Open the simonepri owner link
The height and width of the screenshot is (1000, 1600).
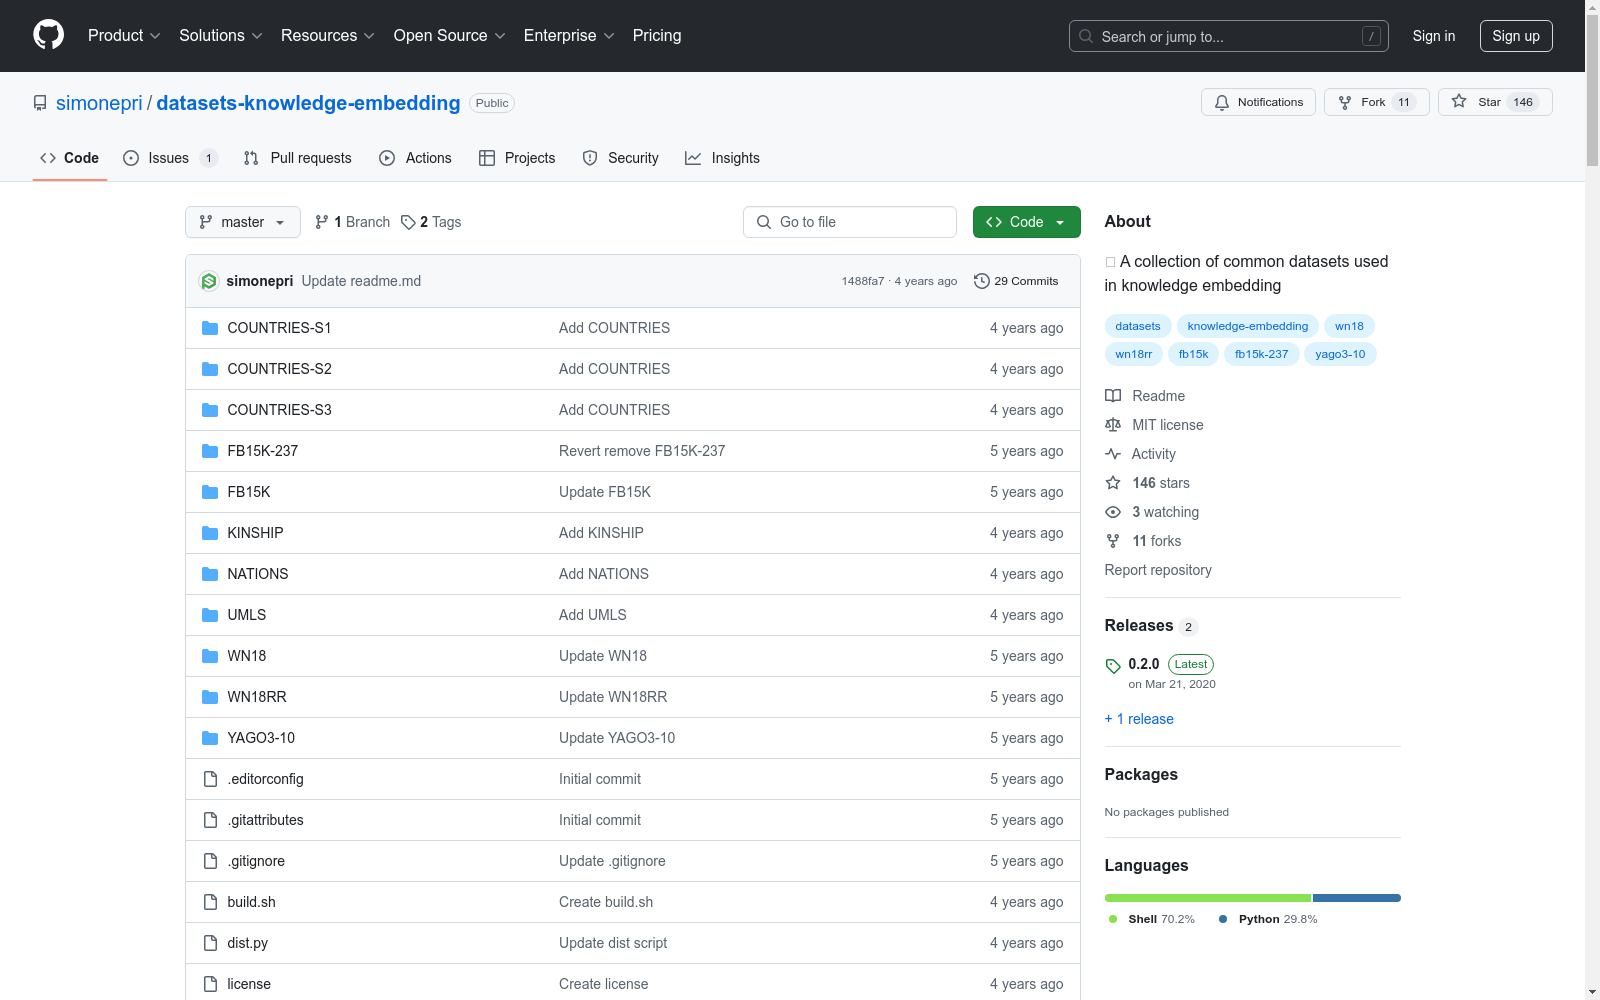pos(99,103)
